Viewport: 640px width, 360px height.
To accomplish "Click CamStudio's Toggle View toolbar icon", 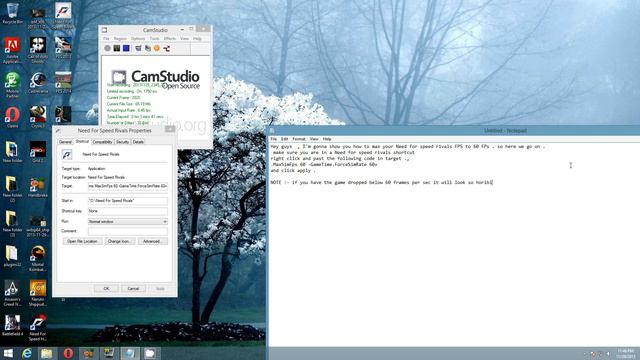I will (x=138, y=48).
